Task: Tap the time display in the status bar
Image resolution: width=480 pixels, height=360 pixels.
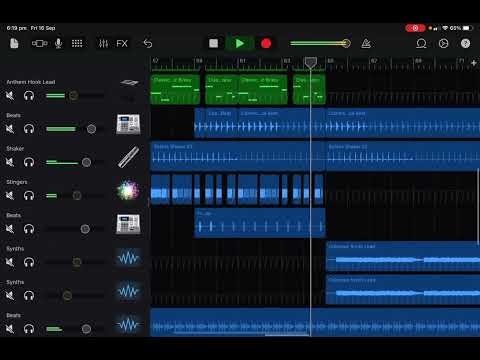Action: (17, 28)
